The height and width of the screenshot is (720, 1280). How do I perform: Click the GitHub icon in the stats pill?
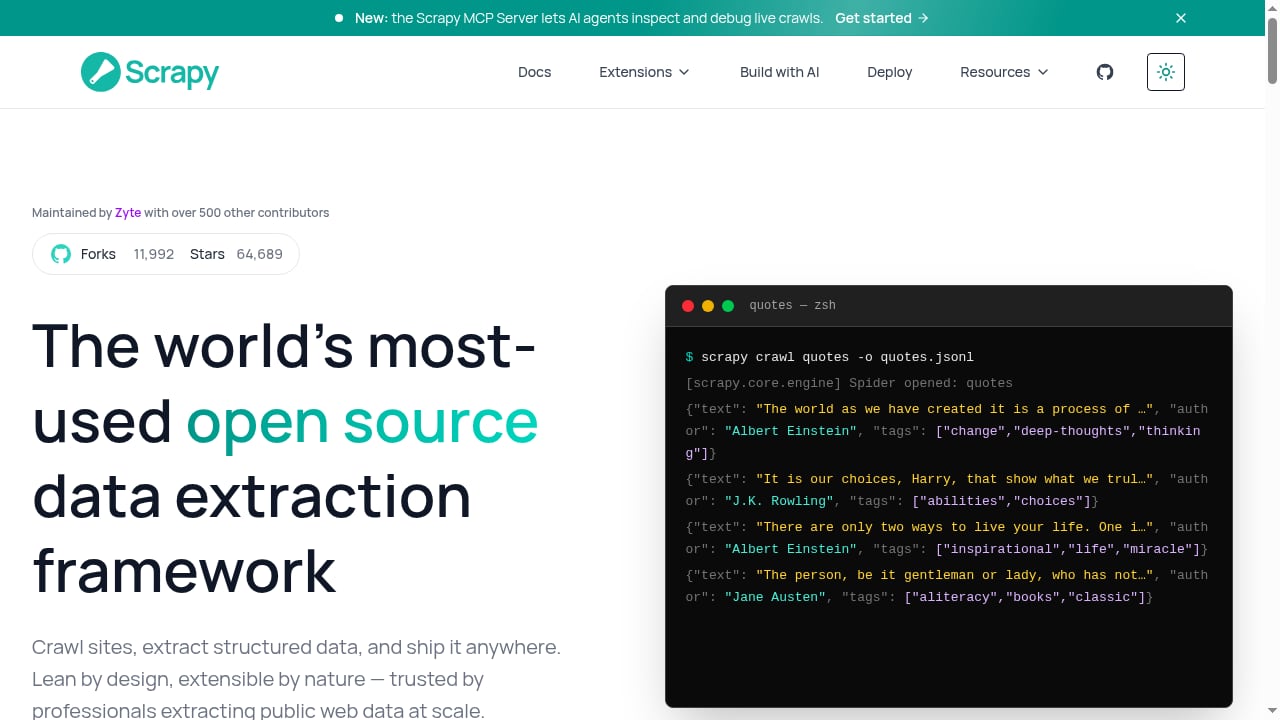click(x=61, y=254)
